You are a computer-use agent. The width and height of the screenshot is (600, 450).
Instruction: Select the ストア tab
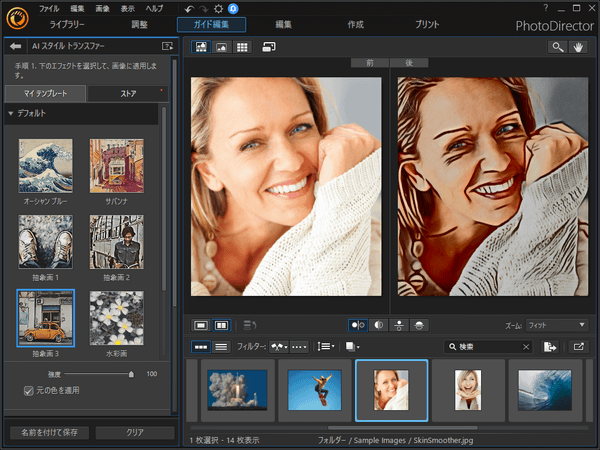coord(128,94)
